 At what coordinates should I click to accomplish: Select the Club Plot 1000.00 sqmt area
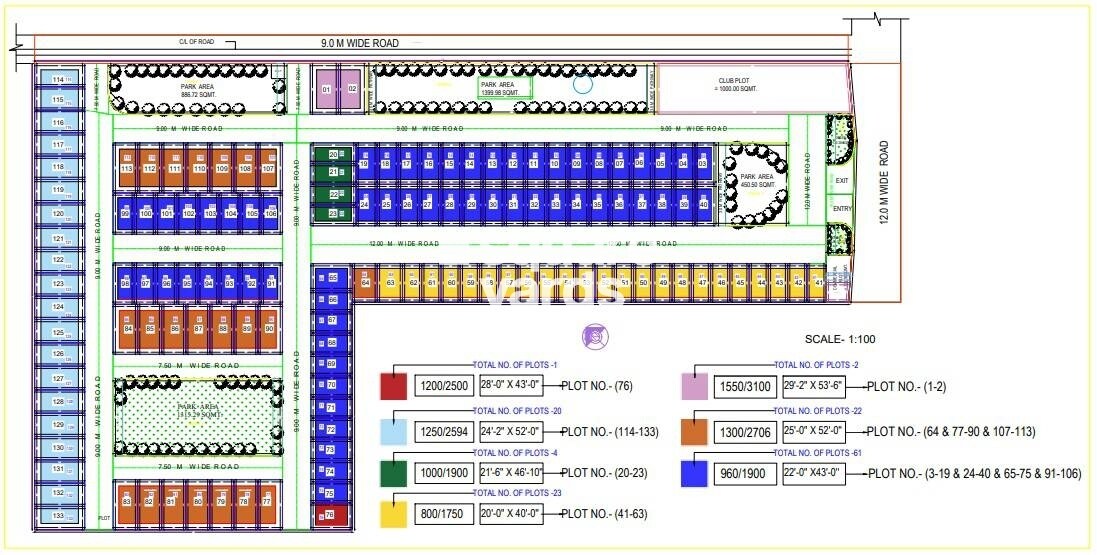point(739,87)
